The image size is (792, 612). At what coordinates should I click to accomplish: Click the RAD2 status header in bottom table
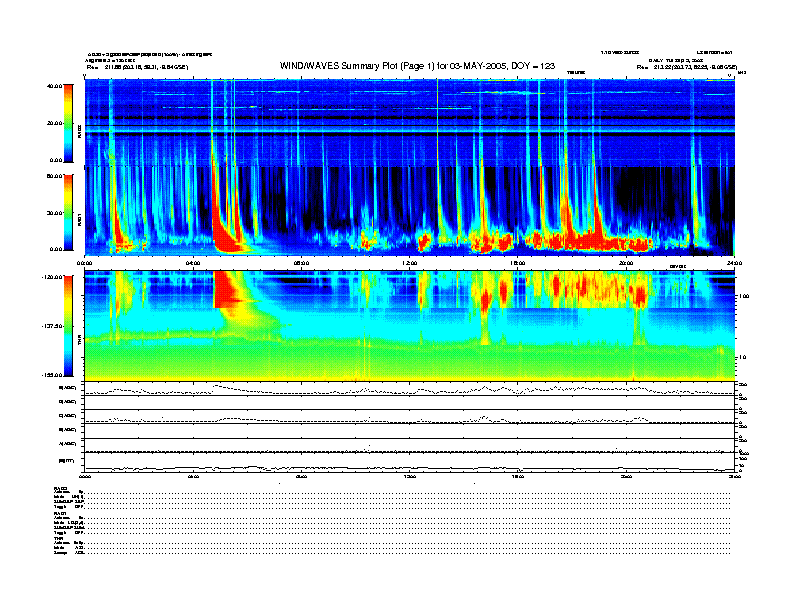pyautogui.click(x=61, y=488)
